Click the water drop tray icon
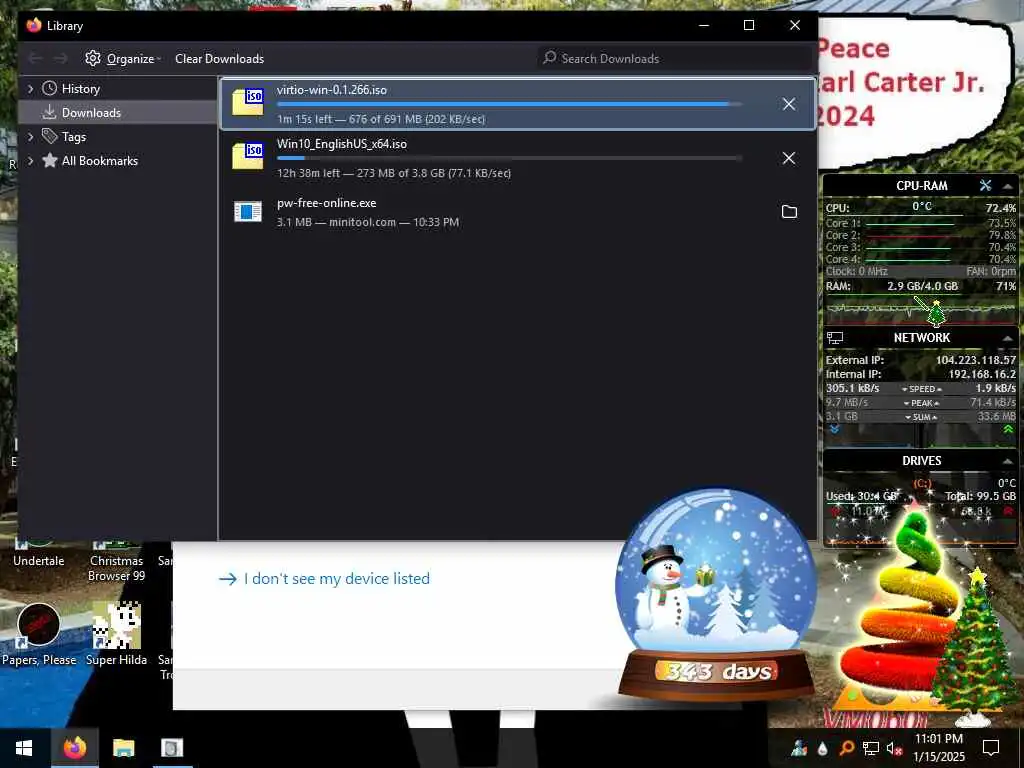Image resolution: width=1024 pixels, height=768 pixels. pyautogui.click(x=822, y=748)
